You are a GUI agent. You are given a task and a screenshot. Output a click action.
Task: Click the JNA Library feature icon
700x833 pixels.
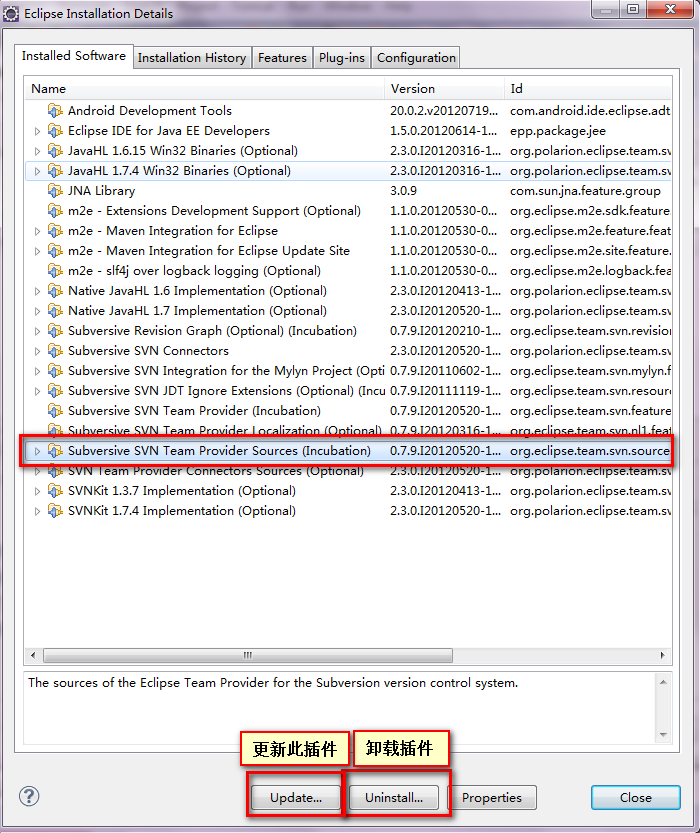coord(55,191)
